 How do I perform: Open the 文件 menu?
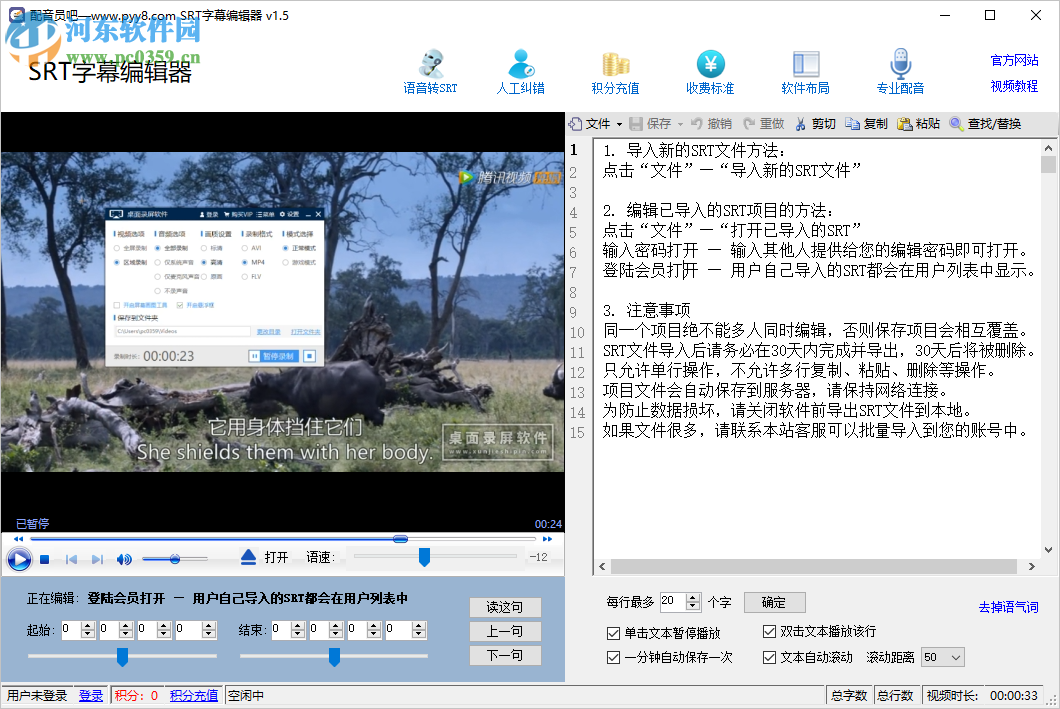pyautogui.click(x=596, y=124)
